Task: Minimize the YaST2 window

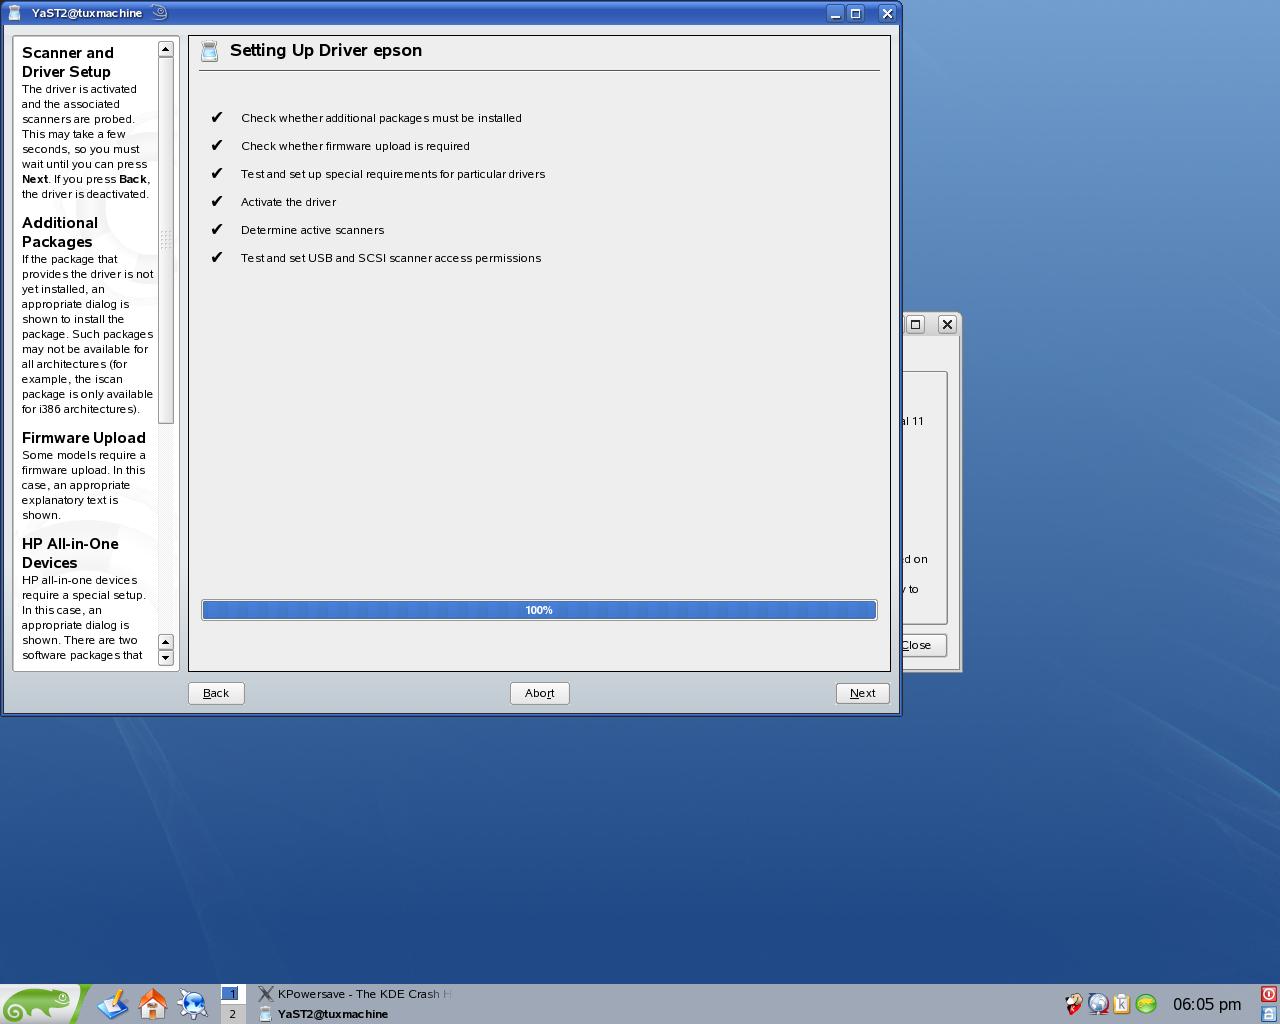Action: [x=836, y=13]
